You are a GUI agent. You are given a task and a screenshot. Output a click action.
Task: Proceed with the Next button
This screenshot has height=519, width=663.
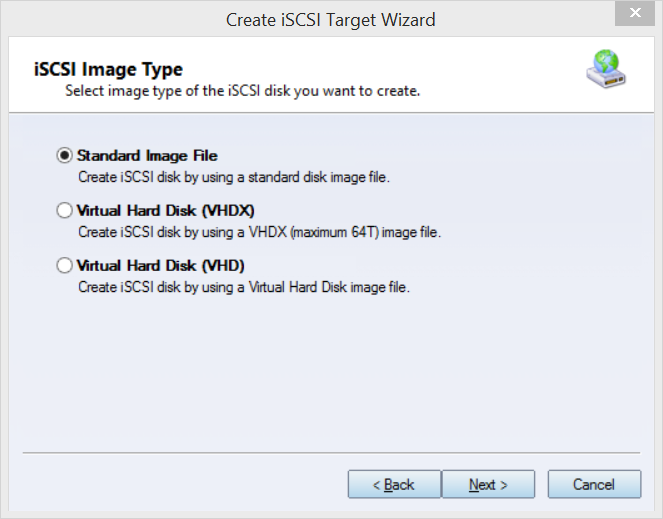488,484
